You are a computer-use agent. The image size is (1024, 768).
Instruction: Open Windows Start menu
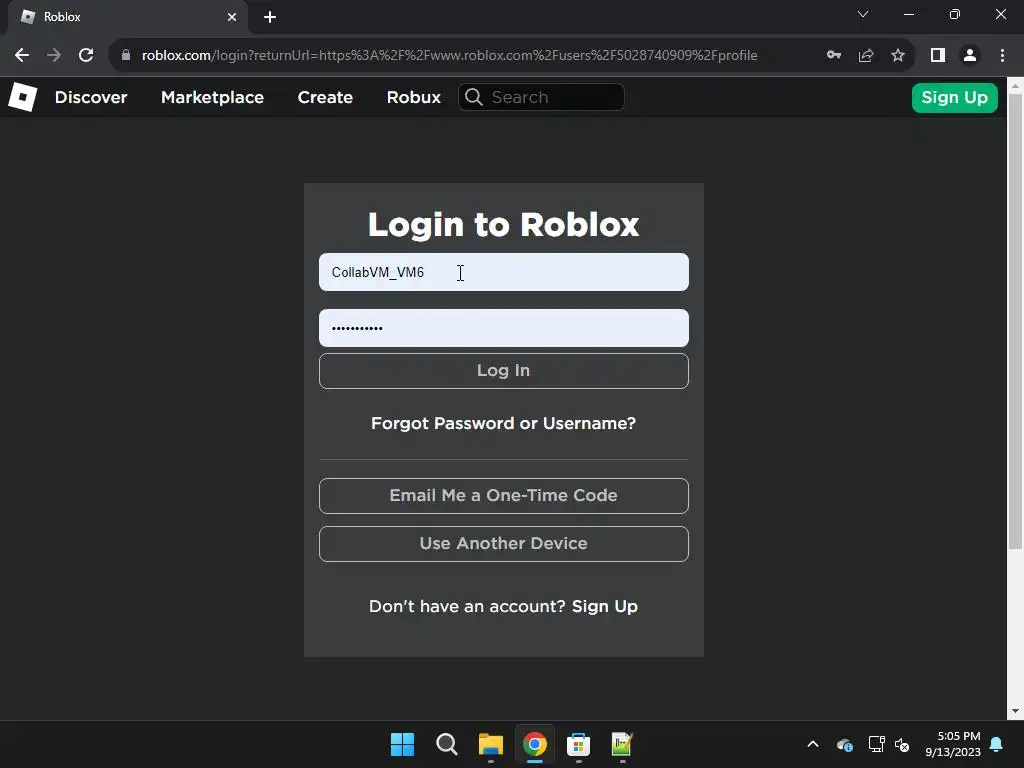(x=402, y=744)
